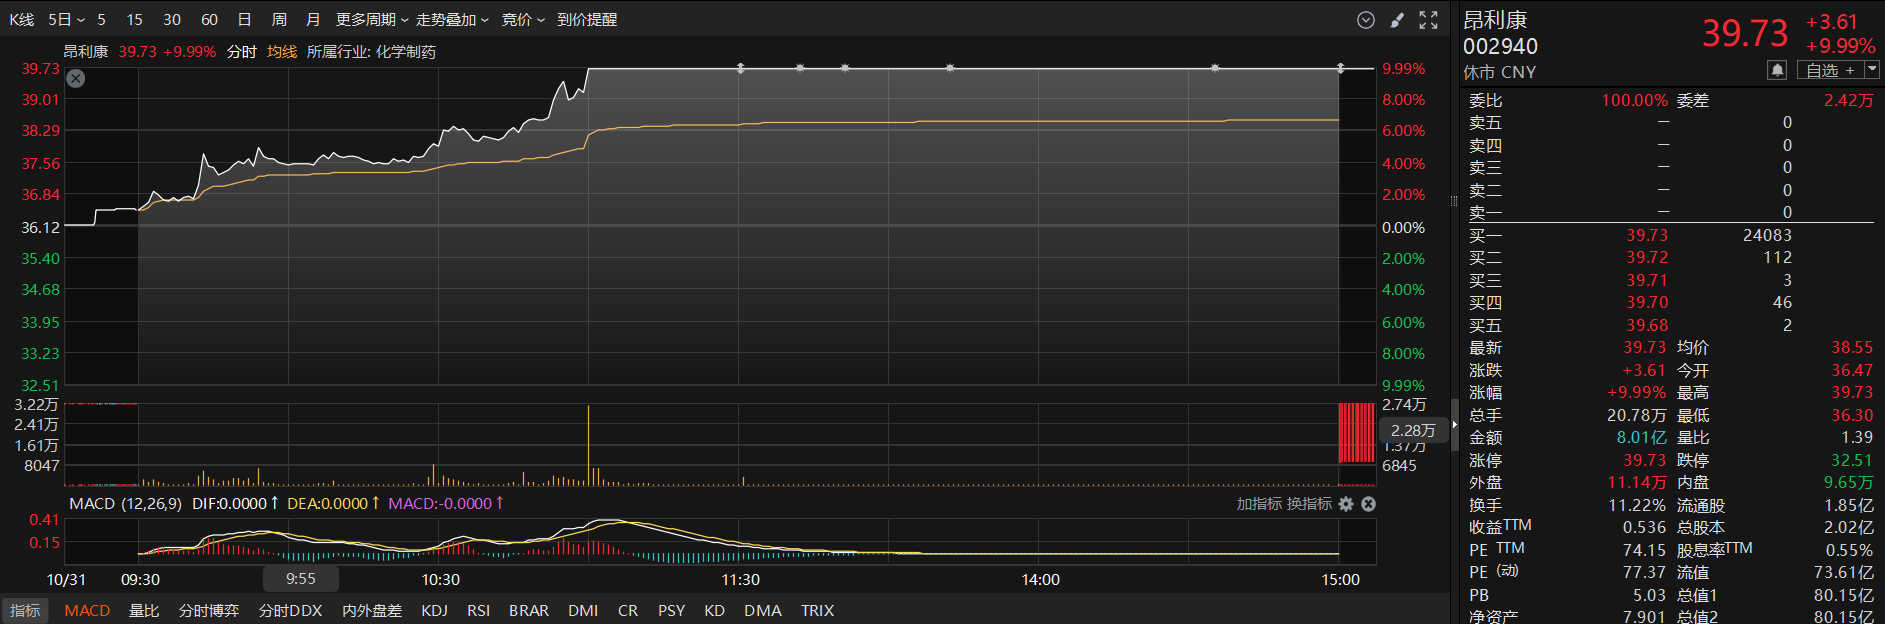1885x624 pixels.
Task: Open the circled down-arrow chart options icon
Action: [1366, 20]
